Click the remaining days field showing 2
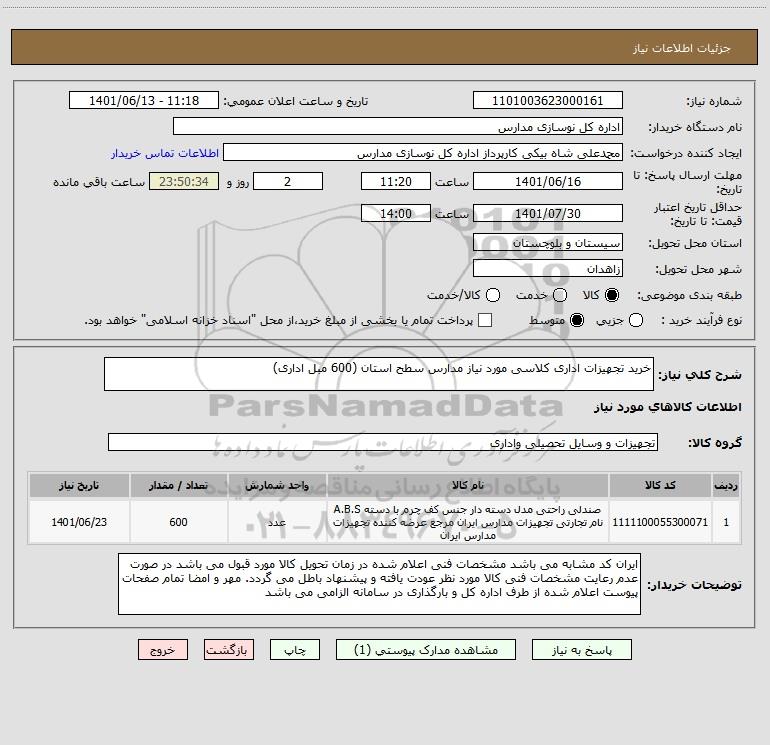Viewport: 770px width, 745px height. coord(288,181)
